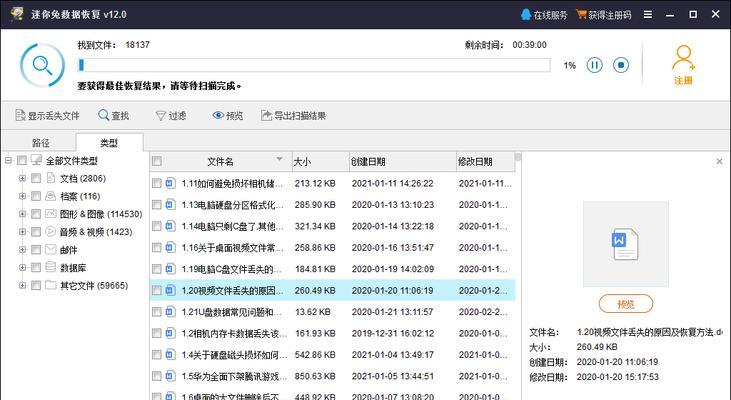The height and width of the screenshot is (400, 731).
Task: Click the Preview (预览) eye toolbar item
Action: coord(228,116)
